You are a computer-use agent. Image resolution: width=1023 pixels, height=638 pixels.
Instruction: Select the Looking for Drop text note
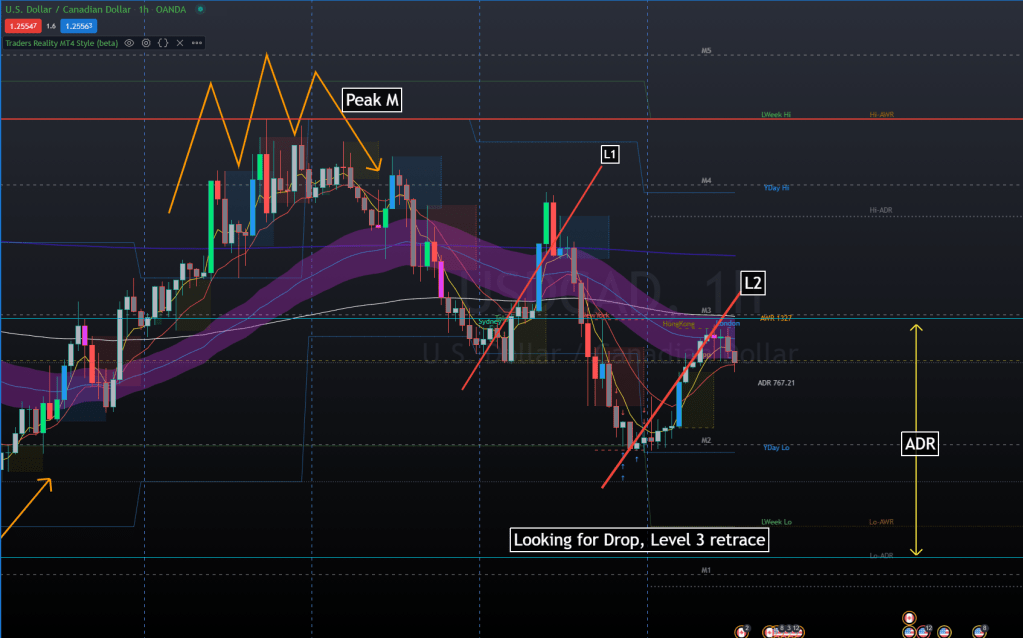click(640, 540)
